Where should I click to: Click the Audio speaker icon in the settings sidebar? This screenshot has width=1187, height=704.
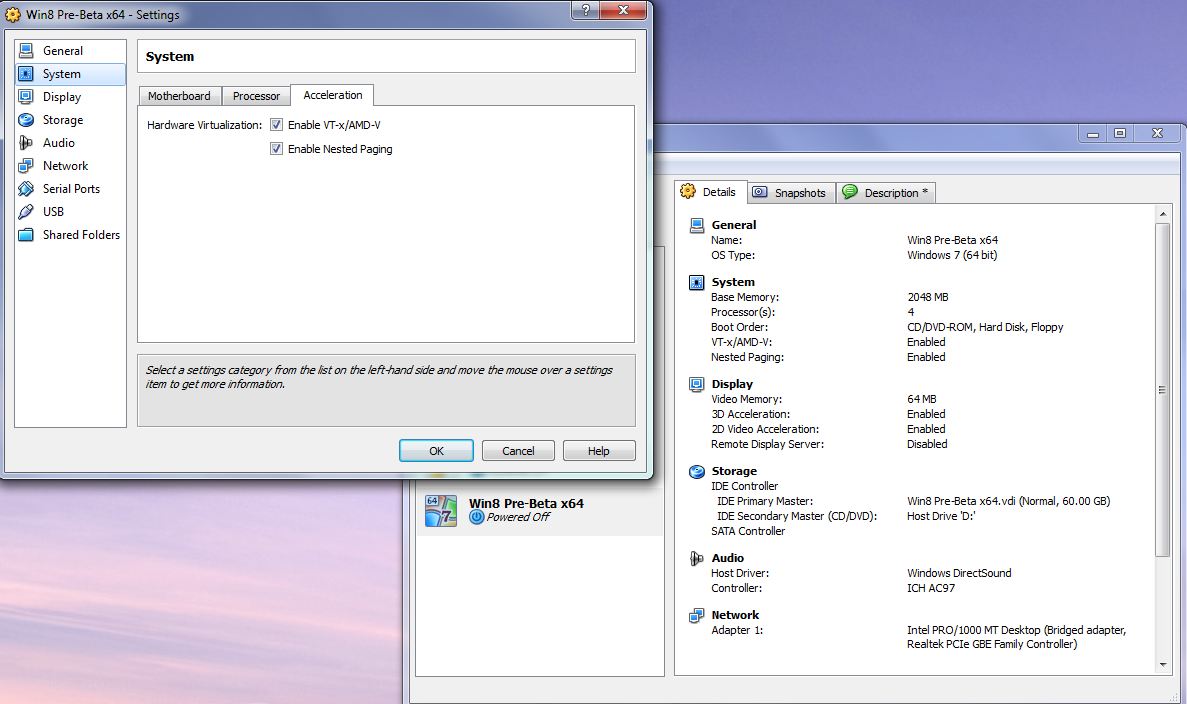pos(26,142)
